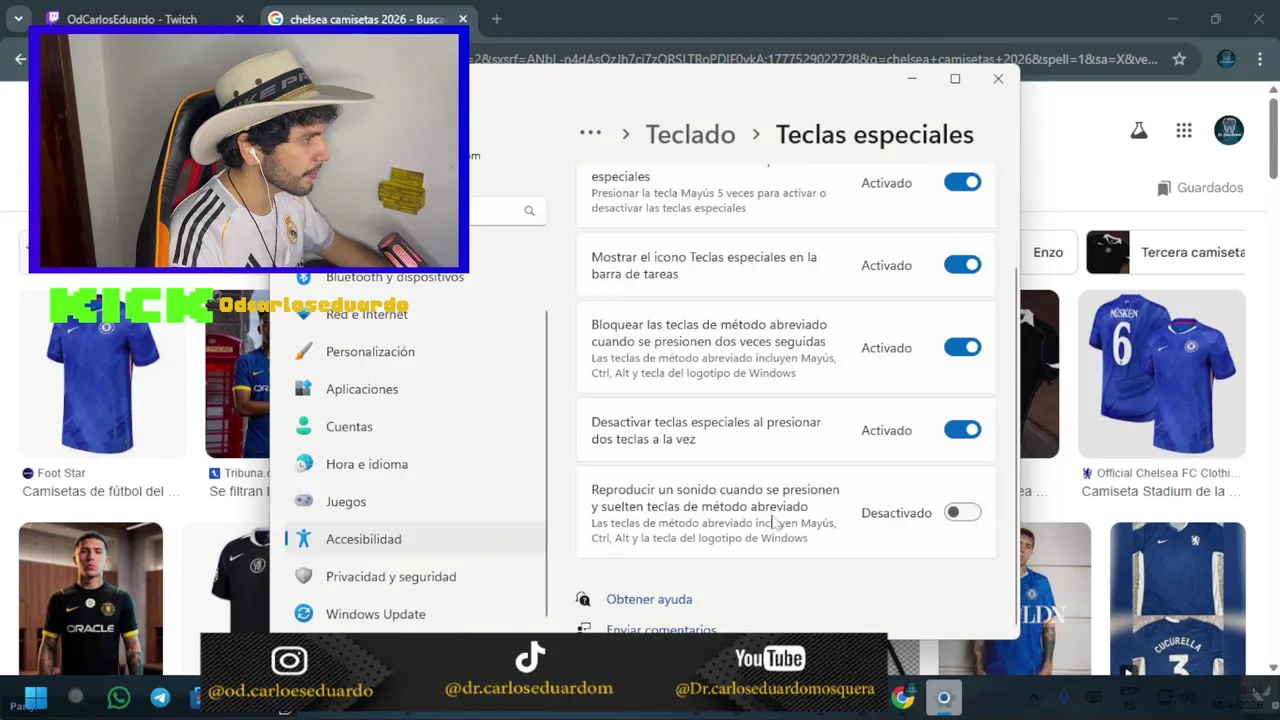Switch to Chrome on the taskbar
Viewport: 1280px width, 720px height.
pos(903,697)
